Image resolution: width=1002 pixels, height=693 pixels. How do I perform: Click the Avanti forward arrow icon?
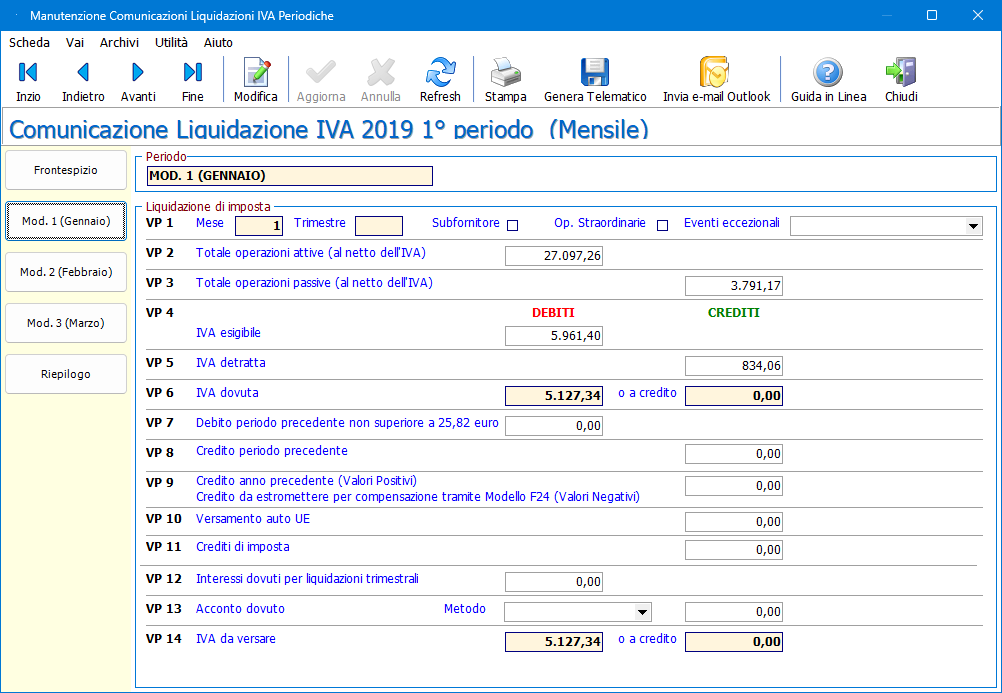point(137,72)
